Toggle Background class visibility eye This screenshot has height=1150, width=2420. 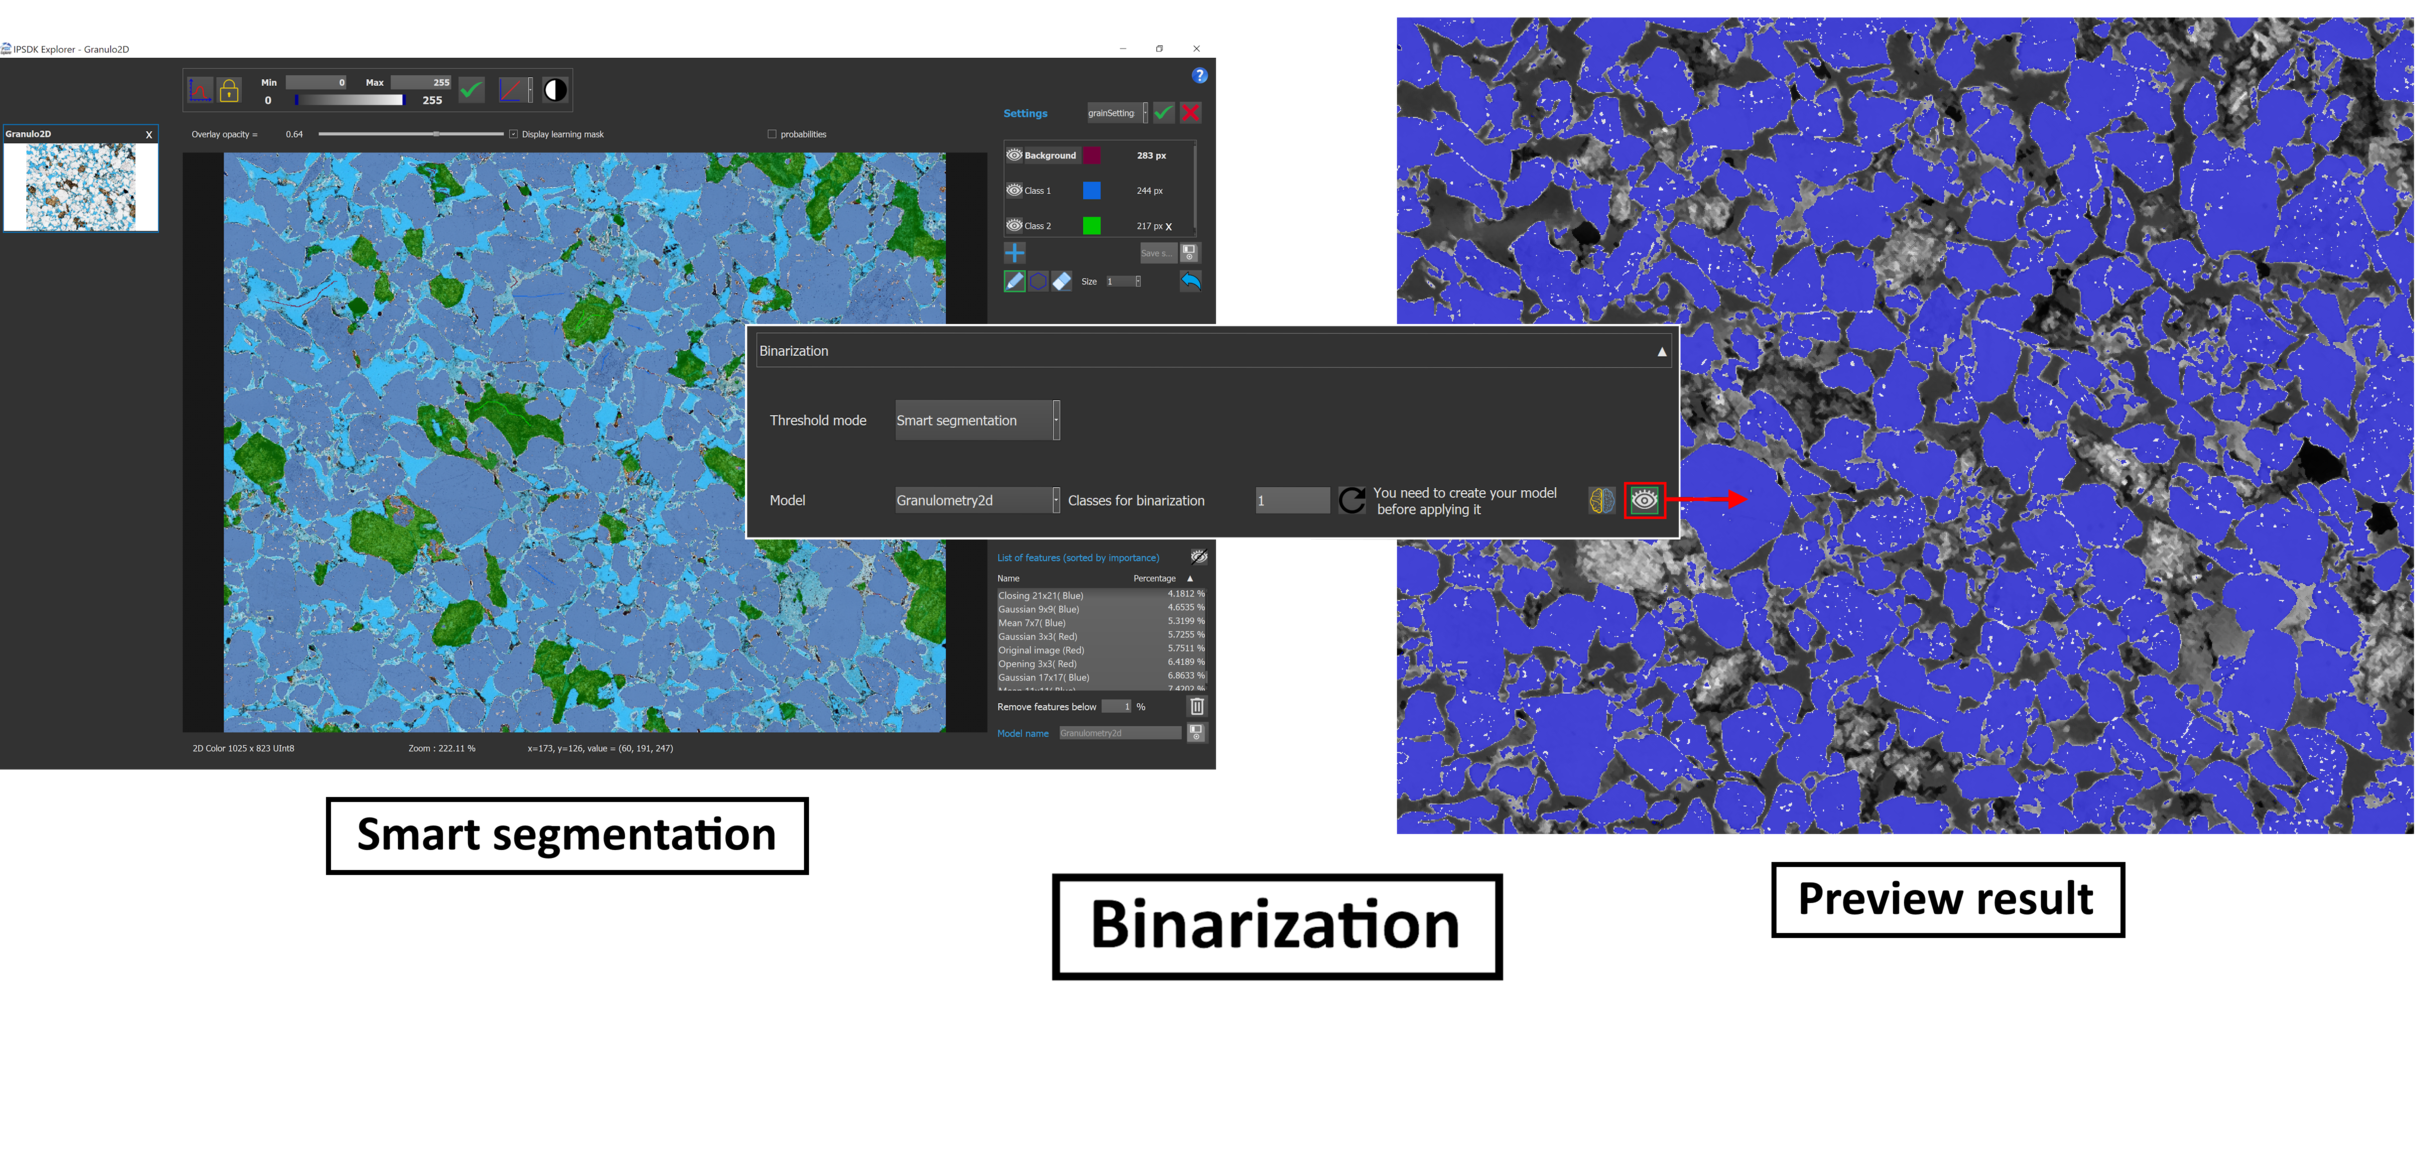click(1014, 155)
